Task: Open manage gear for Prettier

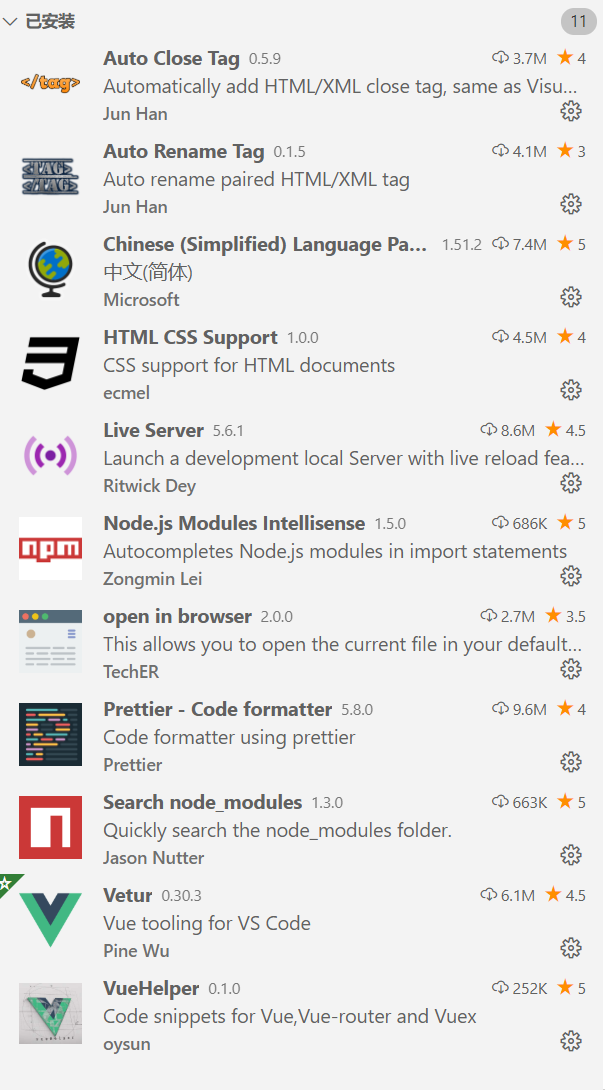Action: click(x=571, y=763)
